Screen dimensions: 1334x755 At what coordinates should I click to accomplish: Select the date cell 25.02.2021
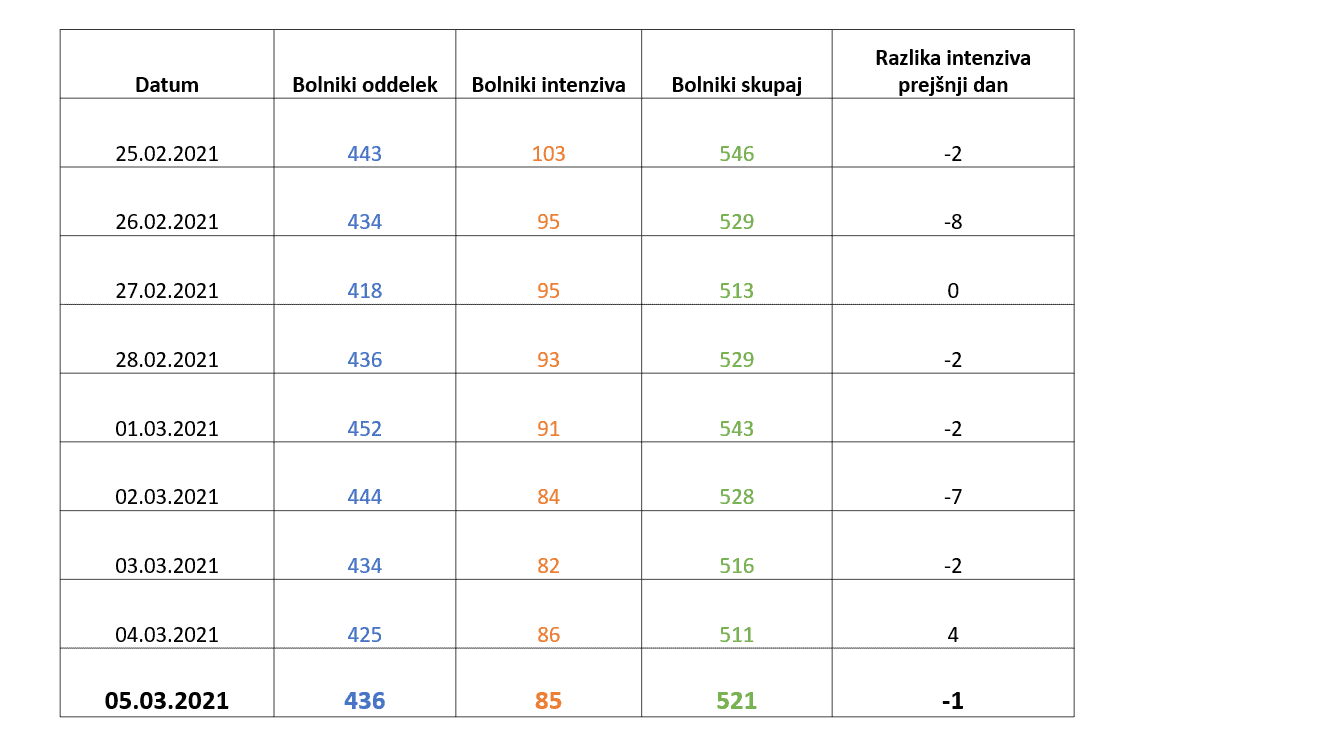pos(167,154)
